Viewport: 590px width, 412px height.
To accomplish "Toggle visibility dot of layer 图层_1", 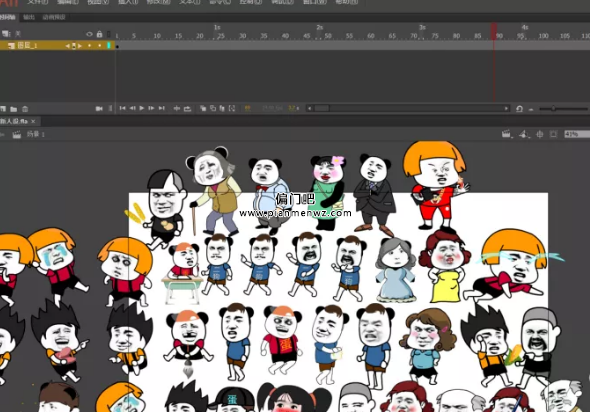I will [x=90, y=46].
